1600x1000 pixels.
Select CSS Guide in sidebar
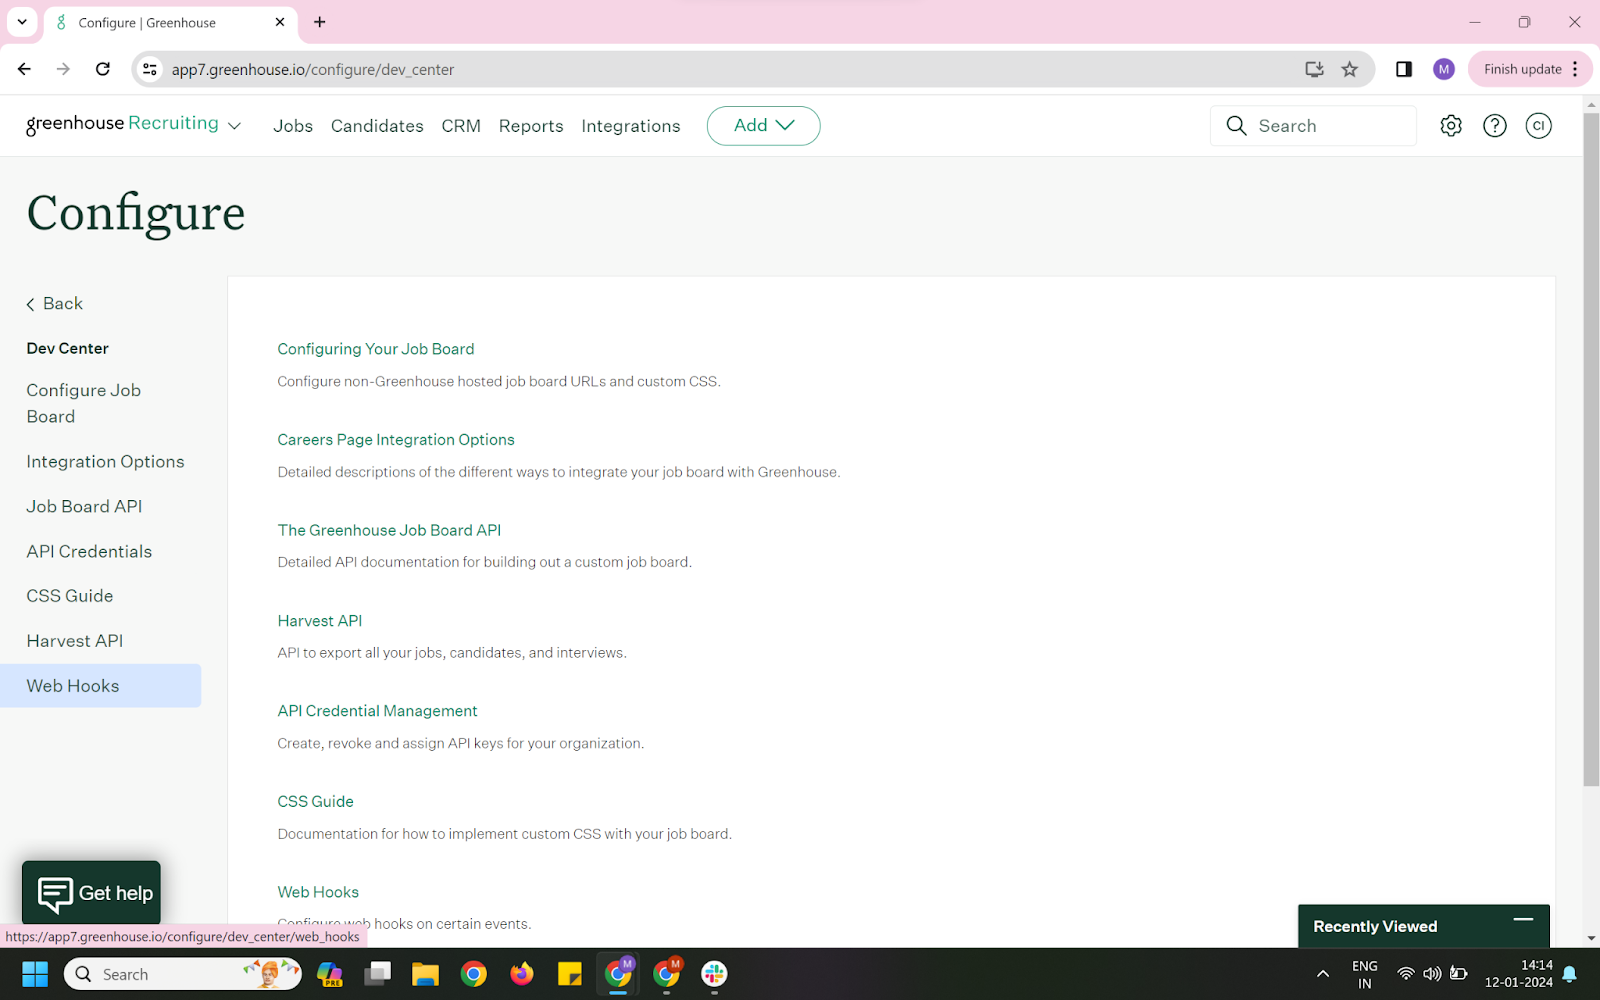coord(70,596)
